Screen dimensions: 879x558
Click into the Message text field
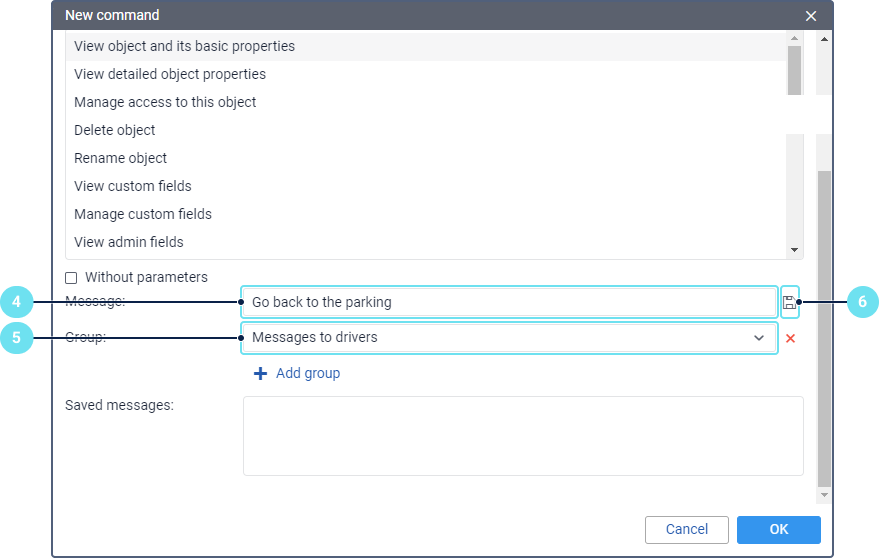pos(508,302)
